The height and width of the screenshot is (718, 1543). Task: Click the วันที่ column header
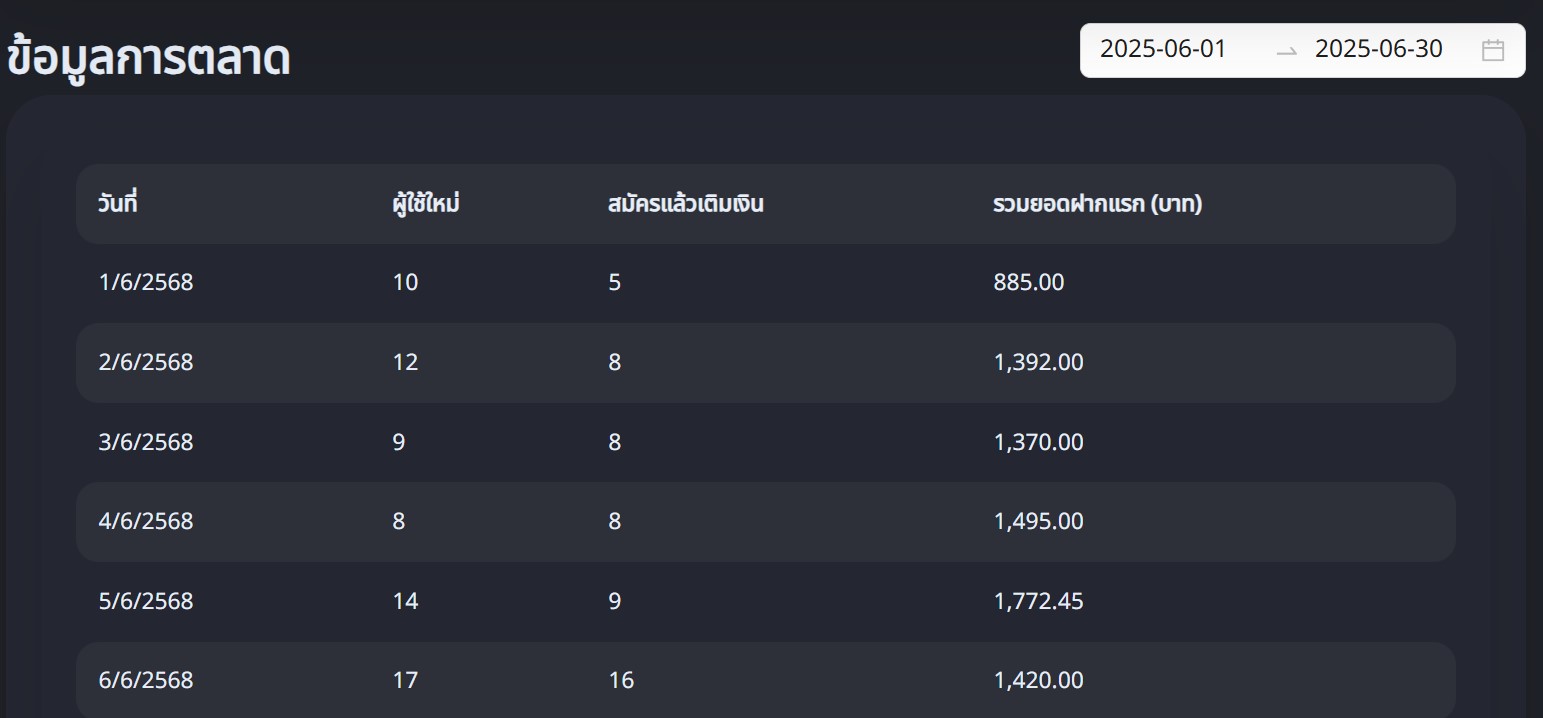point(117,204)
